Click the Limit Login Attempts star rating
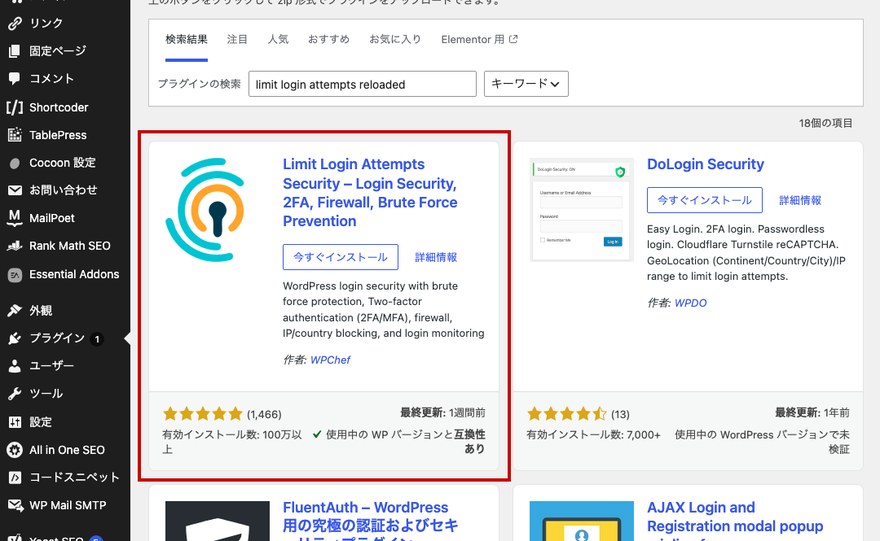 point(203,414)
